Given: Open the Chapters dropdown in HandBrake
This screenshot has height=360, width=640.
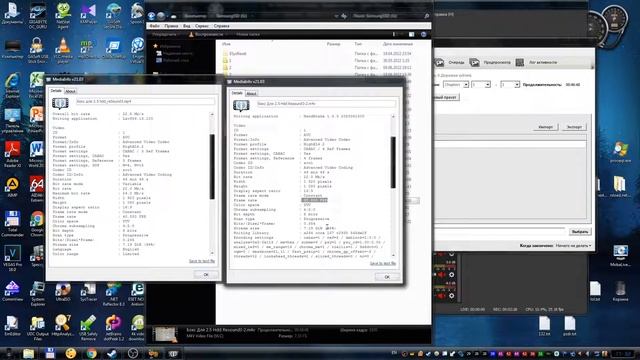Looking at the screenshot, I should (x=456, y=84).
